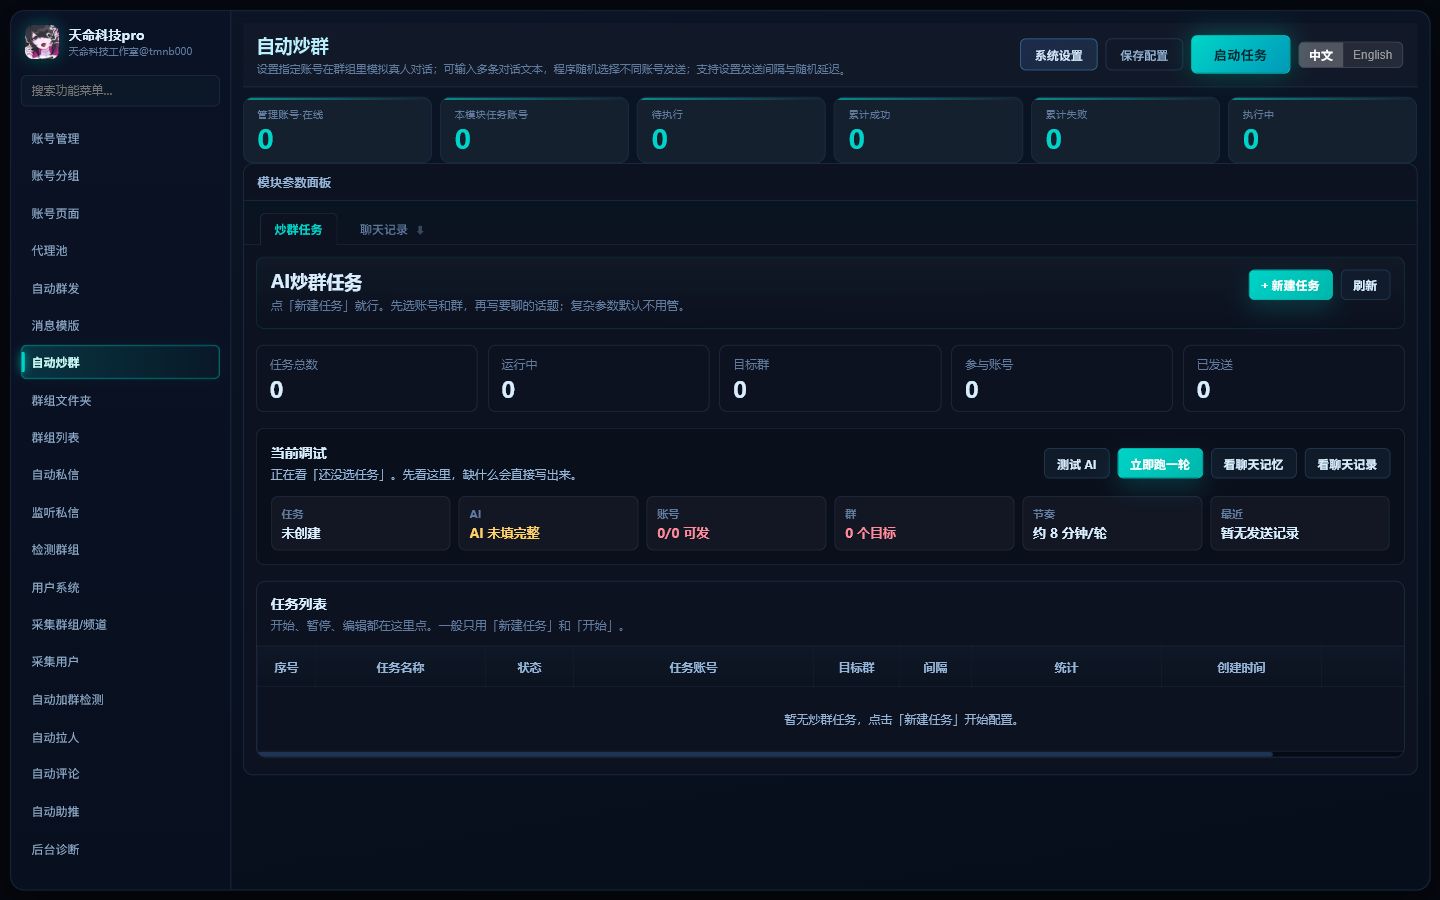1440x900 pixels.
Task: Refresh the task panel with 刷新
Action: 1365,285
